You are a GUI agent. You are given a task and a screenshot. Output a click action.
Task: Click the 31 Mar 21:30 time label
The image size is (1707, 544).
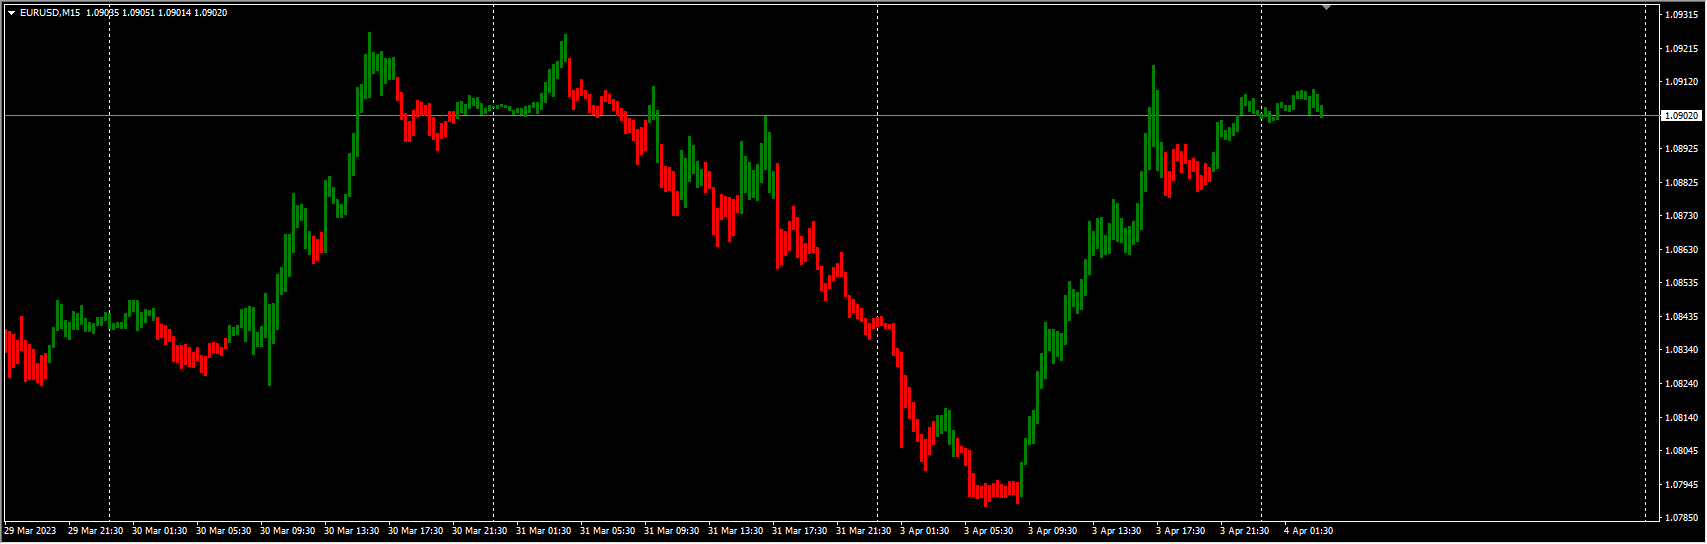point(863,531)
